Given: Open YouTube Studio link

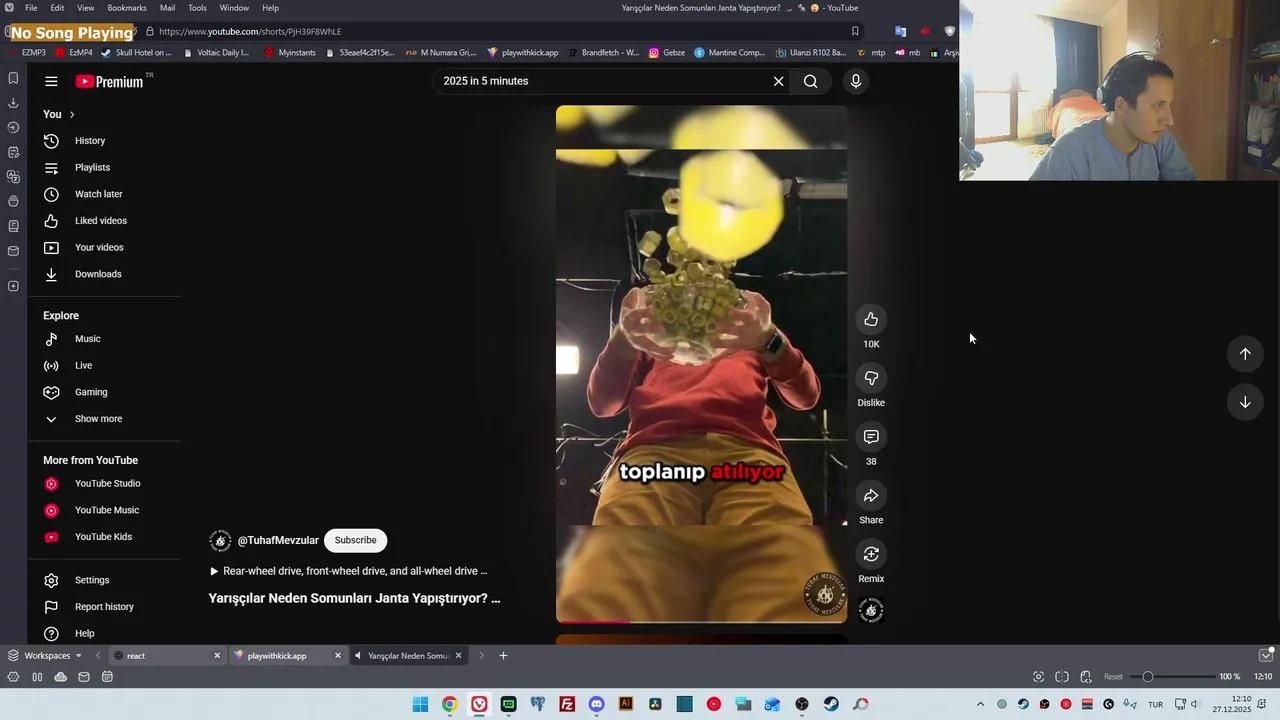Looking at the screenshot, I should point(107,484).
